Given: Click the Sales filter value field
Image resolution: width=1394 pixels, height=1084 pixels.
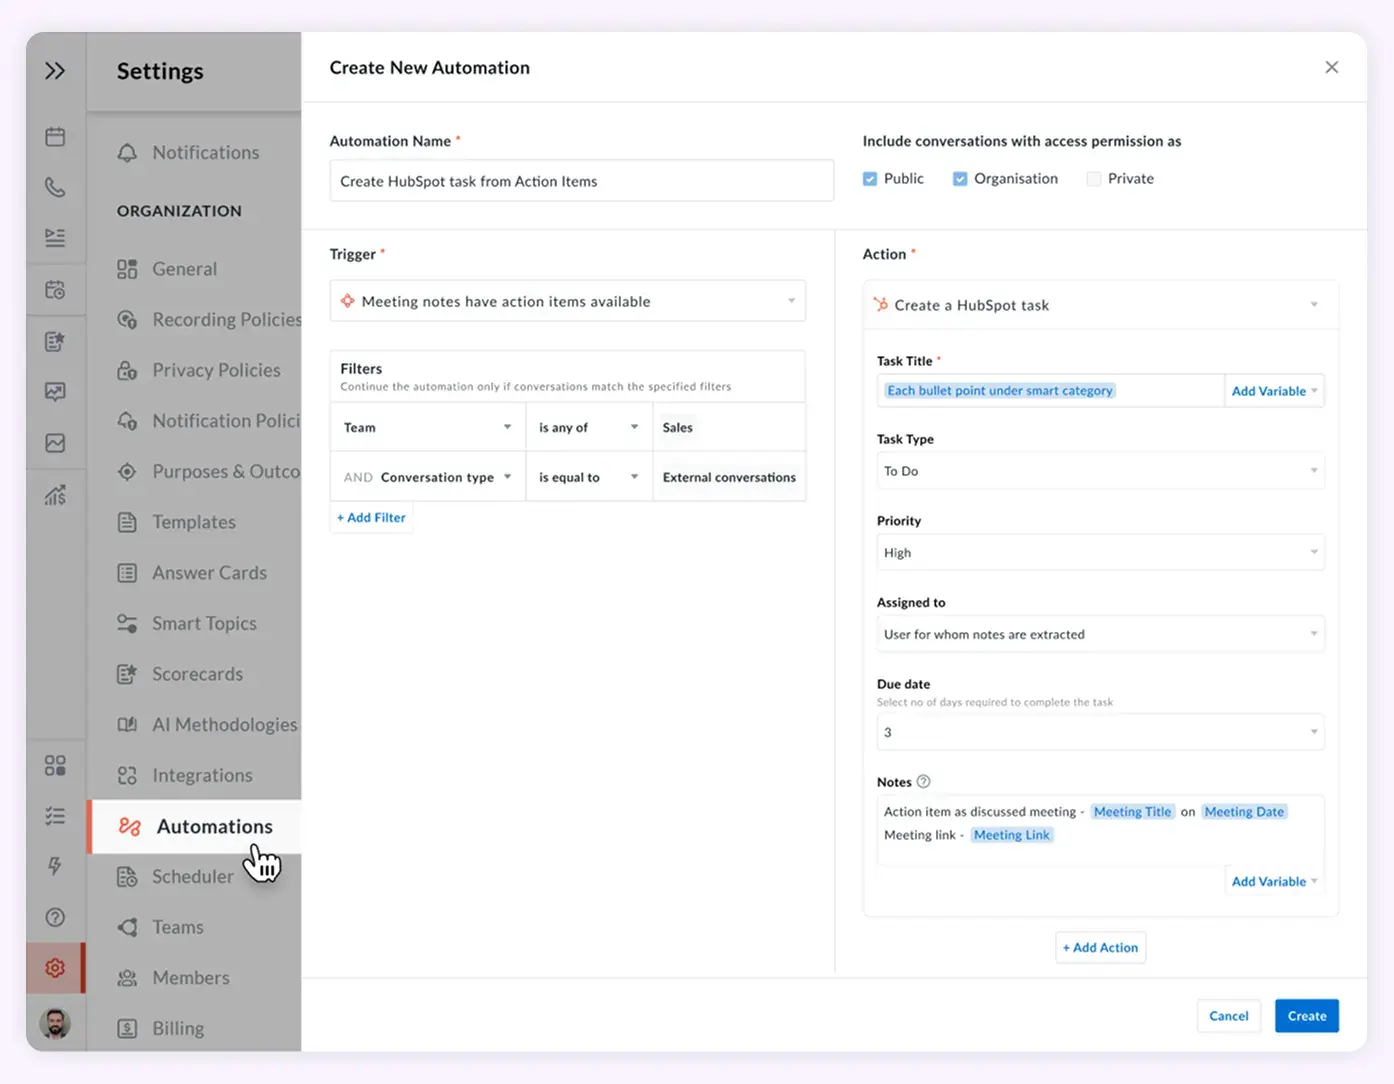Looking at the screenshot, I should pyautogui.click(x=729, y=427).
